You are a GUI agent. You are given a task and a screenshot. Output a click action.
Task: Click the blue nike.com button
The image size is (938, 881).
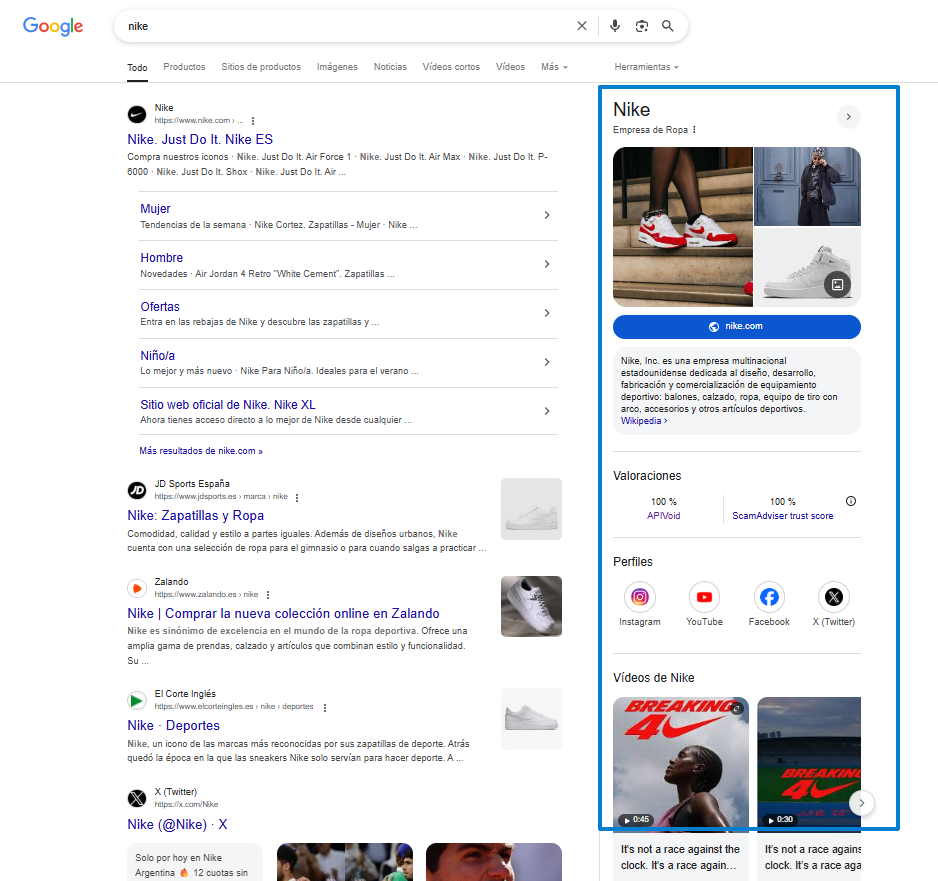tap(736, 326)
